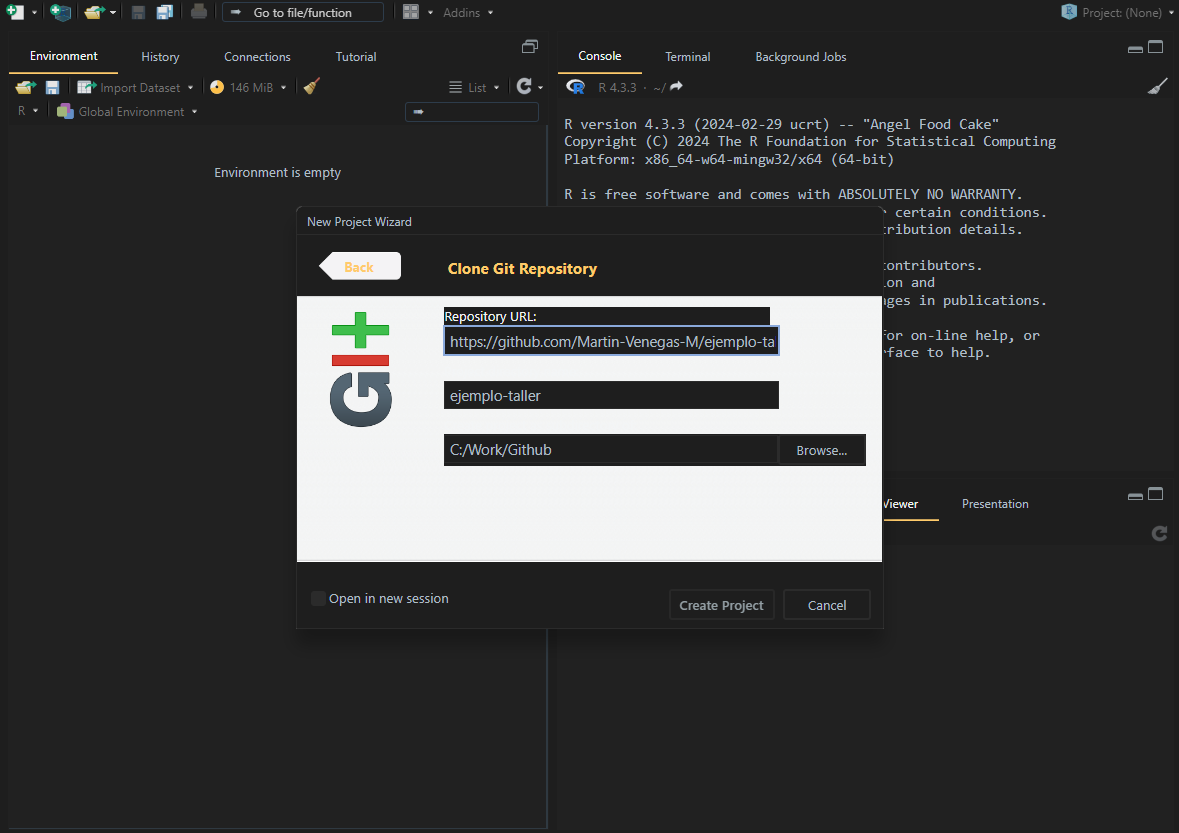Click the ejemplo-taller directory name field
1179x833 pixels.
[611, 395]
